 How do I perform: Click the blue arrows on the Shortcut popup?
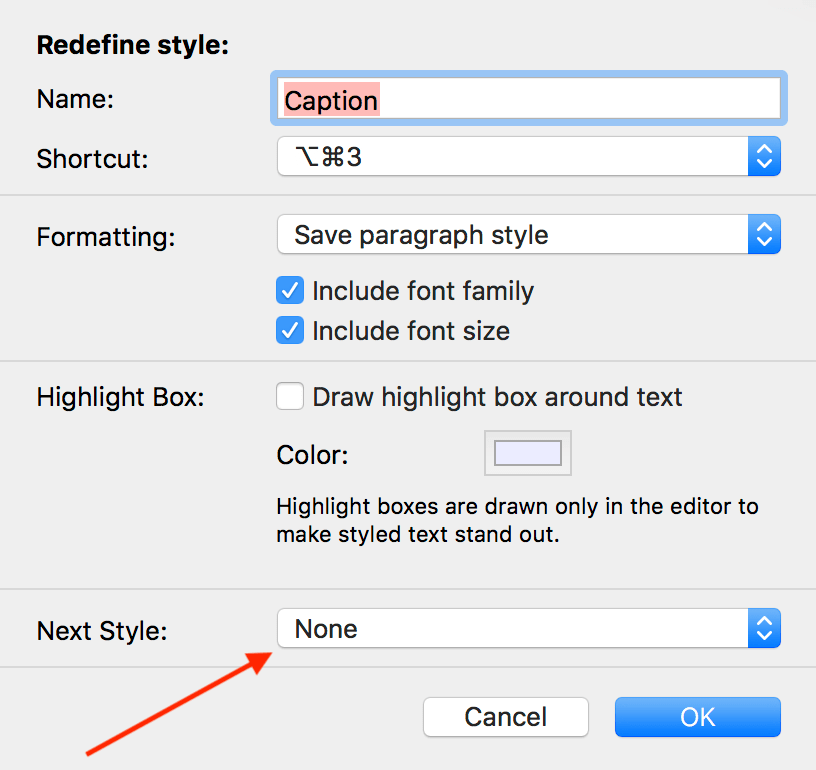[764, 156]
